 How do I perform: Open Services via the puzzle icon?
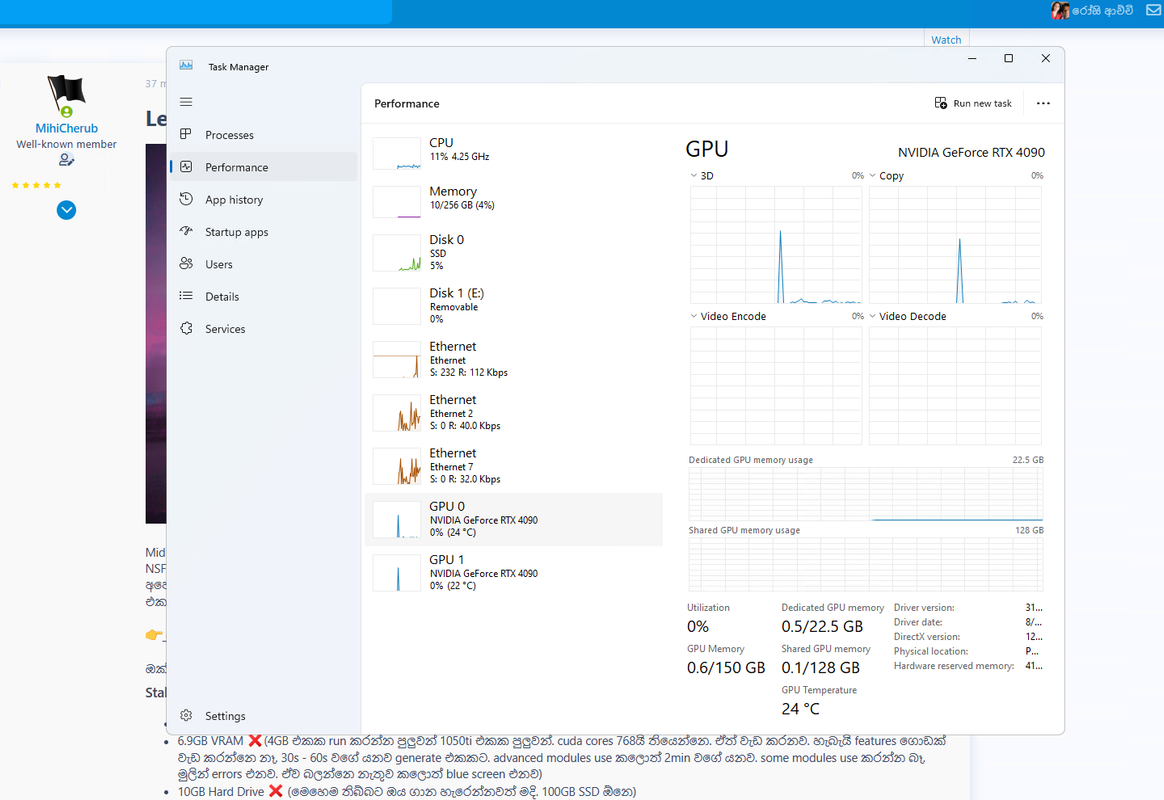[186, 328]
